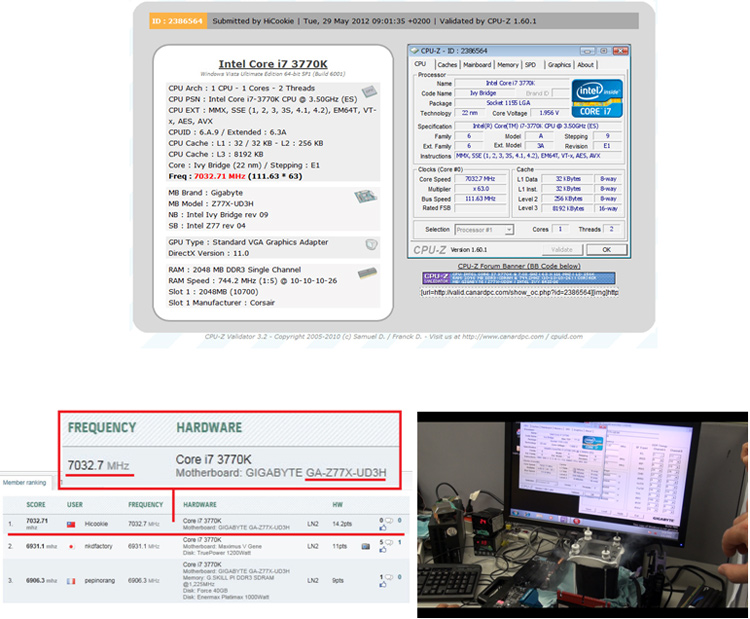
Task: Switch to the SPD tab
Action: pyautogui.click(x=530, y=65)
